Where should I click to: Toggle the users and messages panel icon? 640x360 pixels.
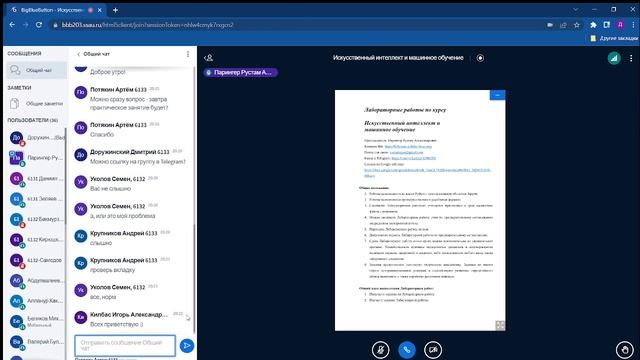coord(209,58)
